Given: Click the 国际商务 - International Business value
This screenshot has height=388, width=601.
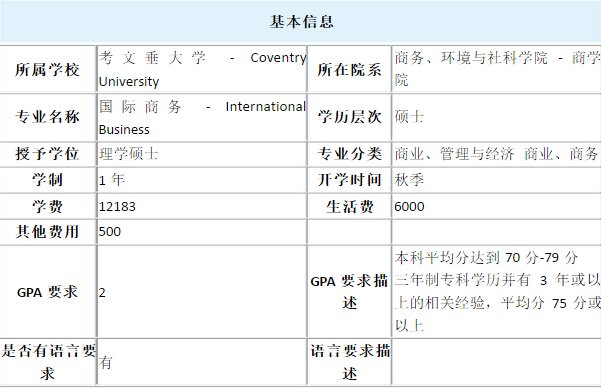Looking at the screenshot, I should click(202, 117).
